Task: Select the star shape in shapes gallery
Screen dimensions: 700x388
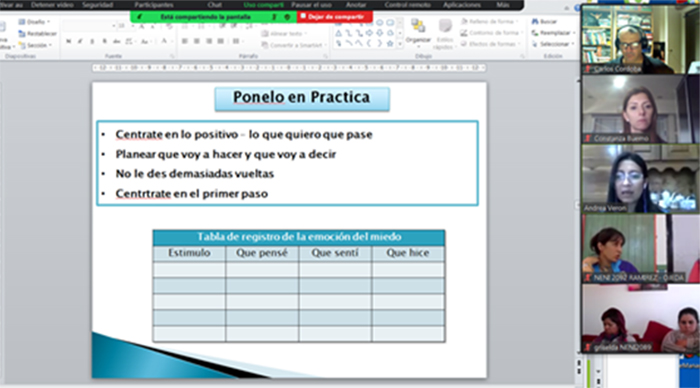Action: pos(390,43)
